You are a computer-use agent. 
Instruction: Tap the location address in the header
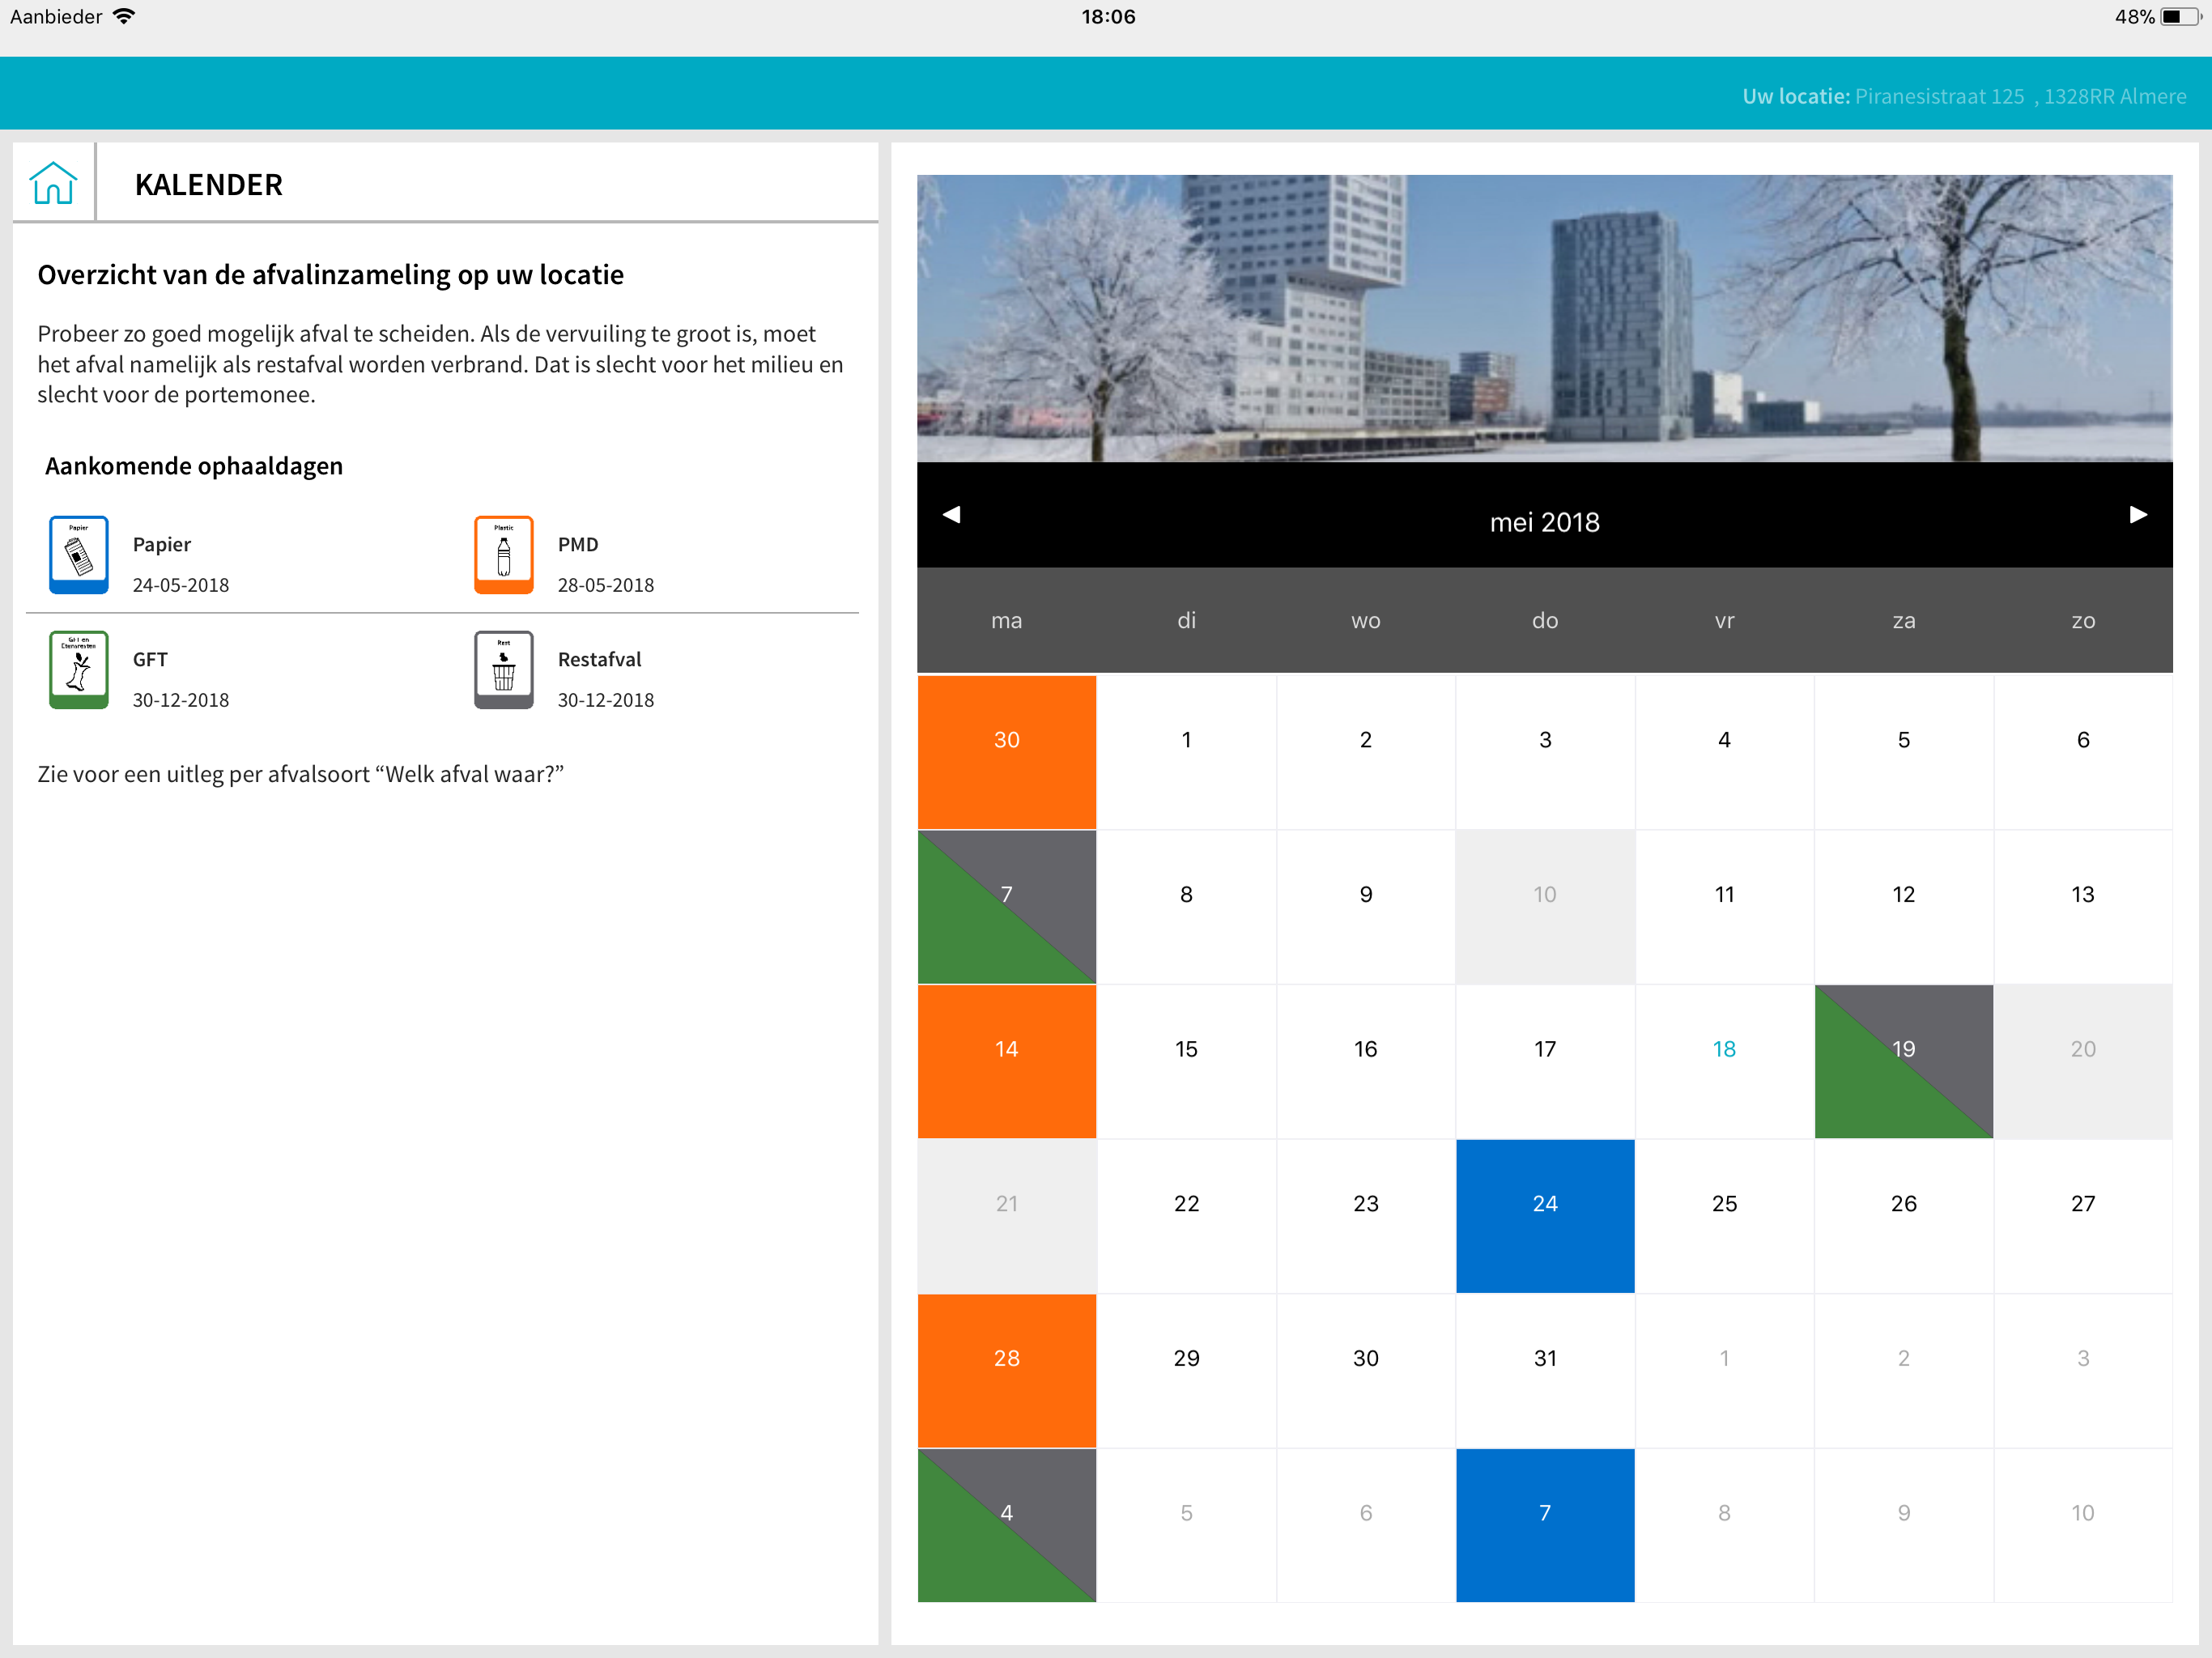coord(2019,96)
